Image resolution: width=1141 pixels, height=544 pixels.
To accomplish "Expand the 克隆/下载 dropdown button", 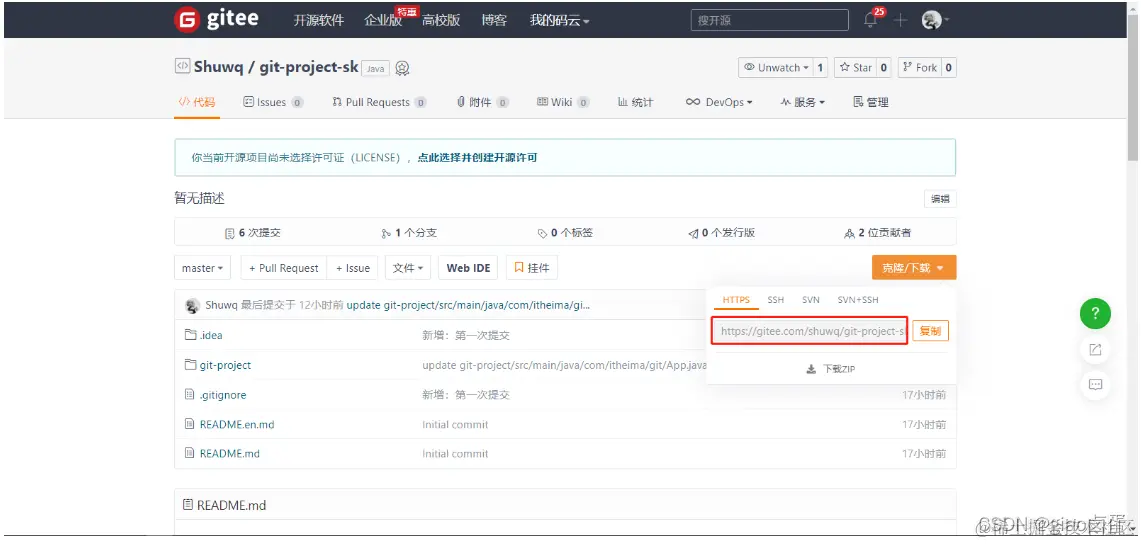I will (x=914, y=268).
